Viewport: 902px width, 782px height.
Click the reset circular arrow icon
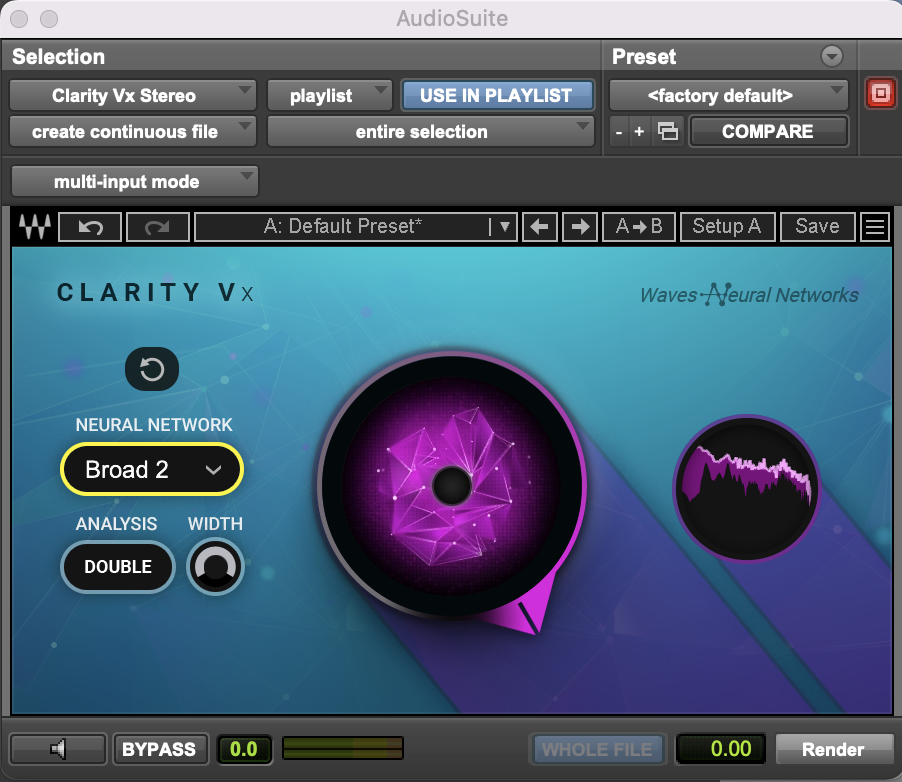tap(152, 370)
